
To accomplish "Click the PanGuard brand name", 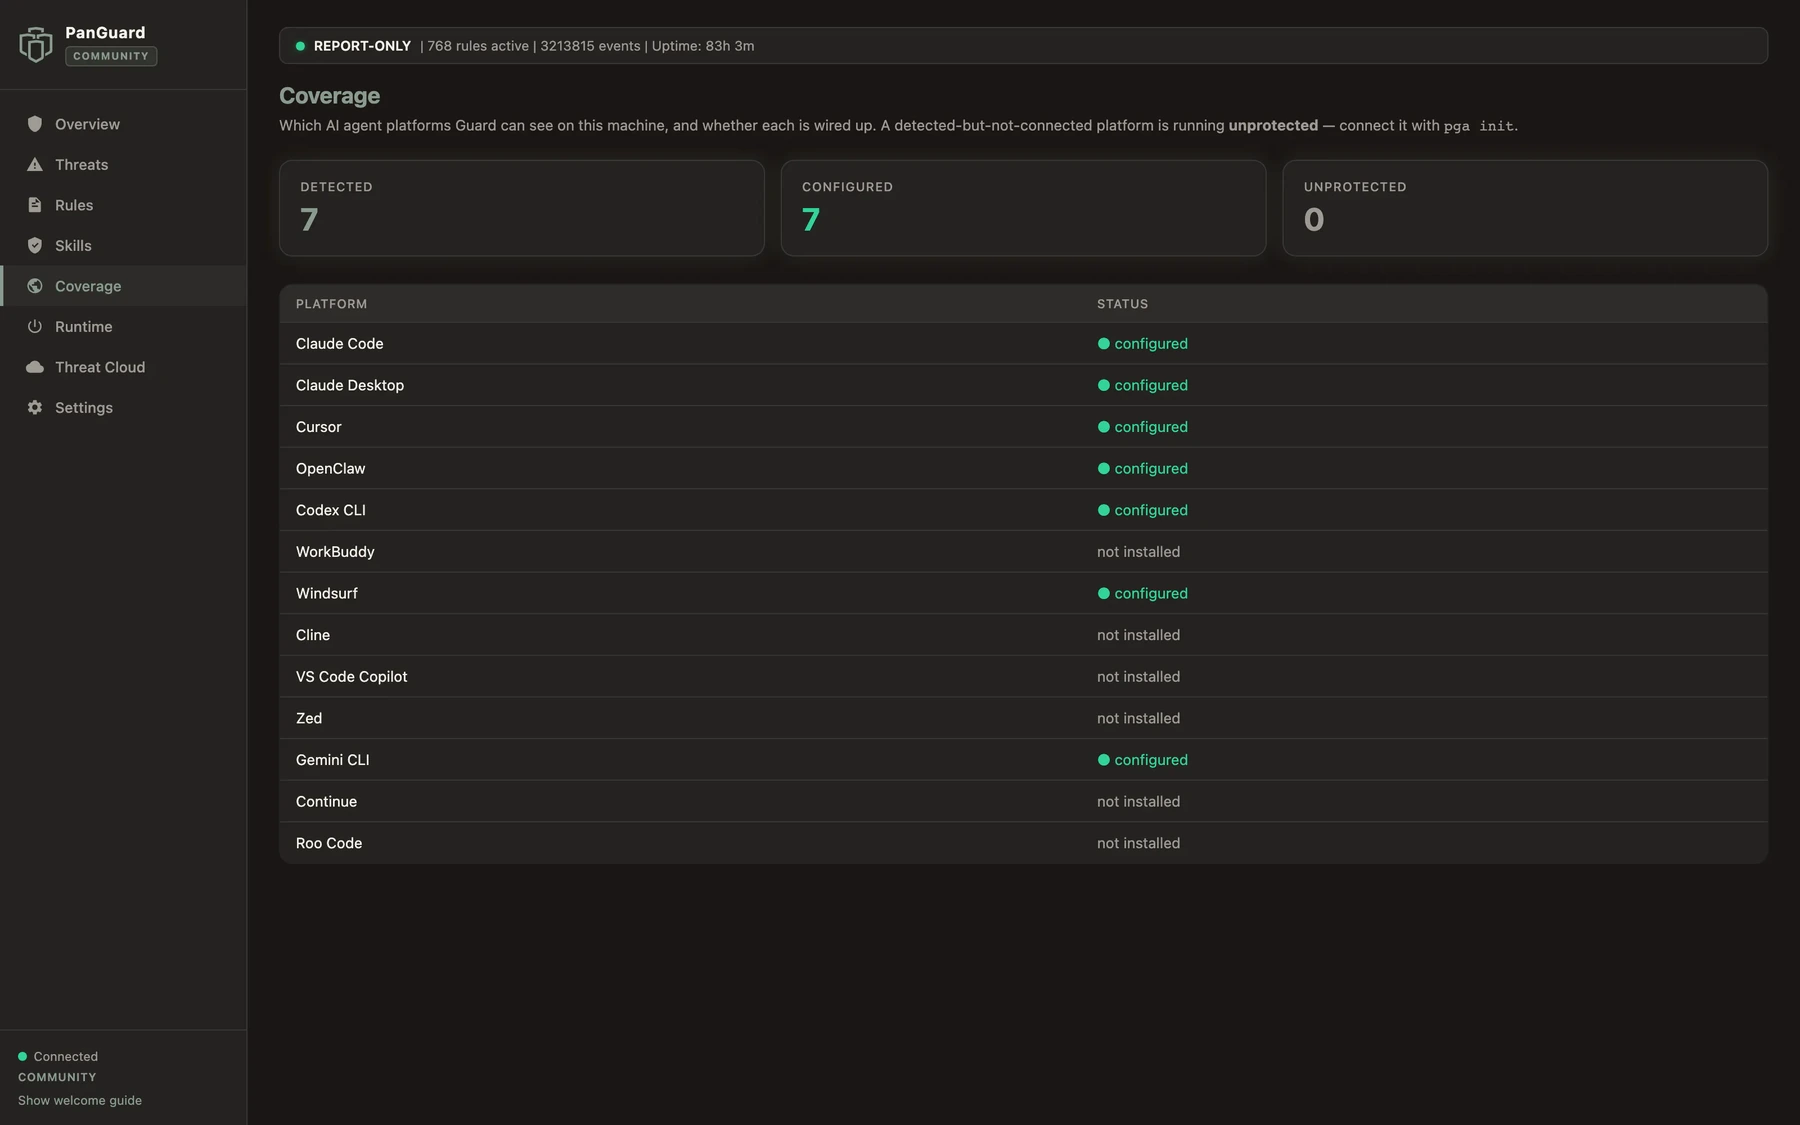I will [x=105, y=33].
